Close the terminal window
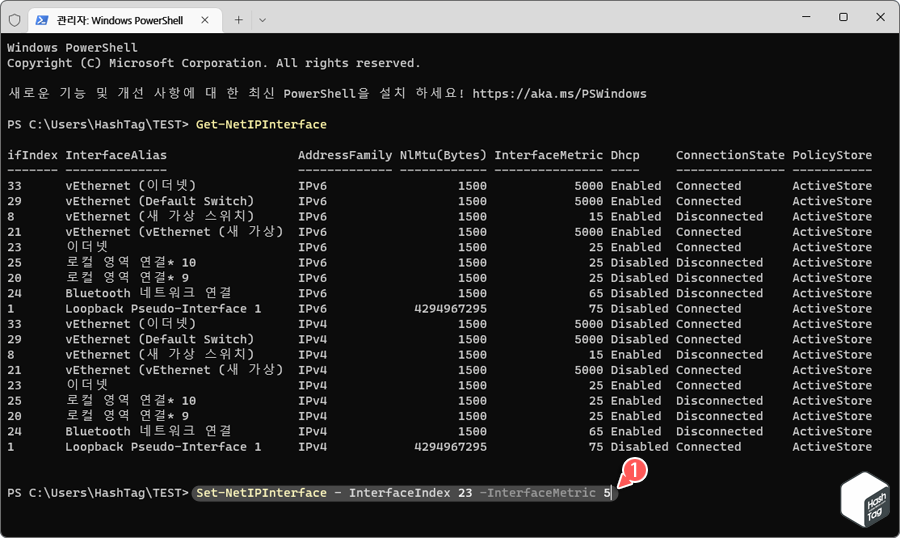 880,17
